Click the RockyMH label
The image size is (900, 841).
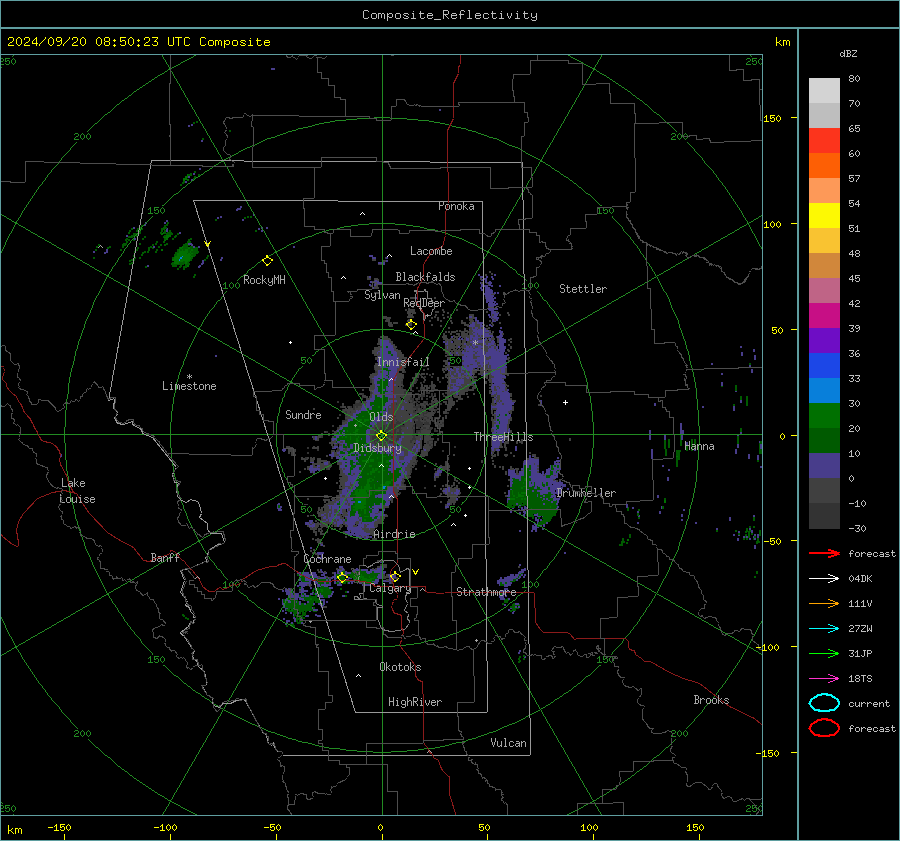[264, 280]
